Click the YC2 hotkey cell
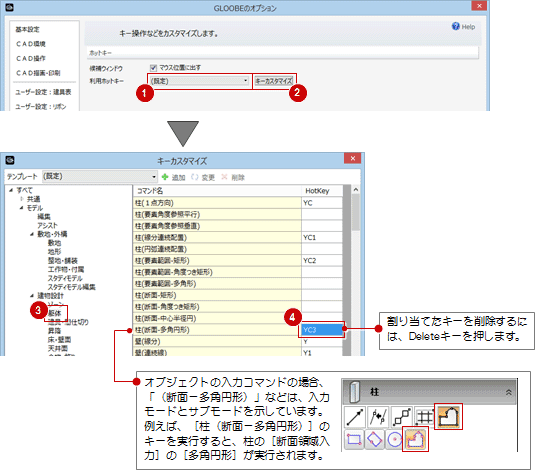Screen dimensions: 535x470 click(x=322, y=260)
